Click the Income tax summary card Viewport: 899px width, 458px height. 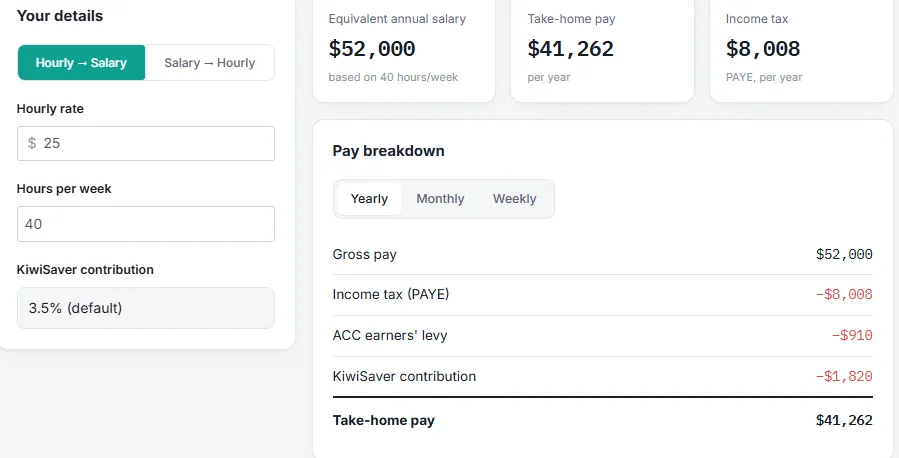point(801,50)
